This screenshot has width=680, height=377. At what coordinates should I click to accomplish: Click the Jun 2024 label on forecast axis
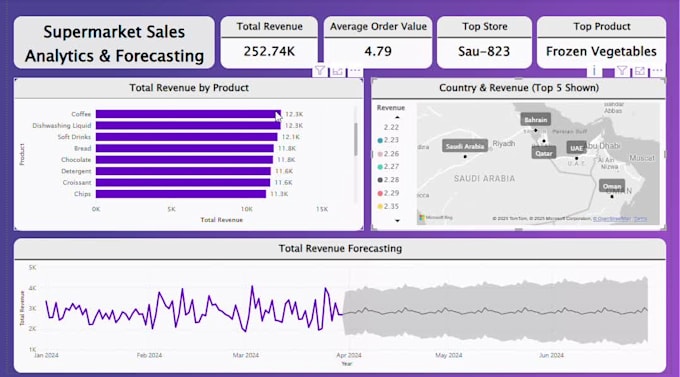point(551,355)
